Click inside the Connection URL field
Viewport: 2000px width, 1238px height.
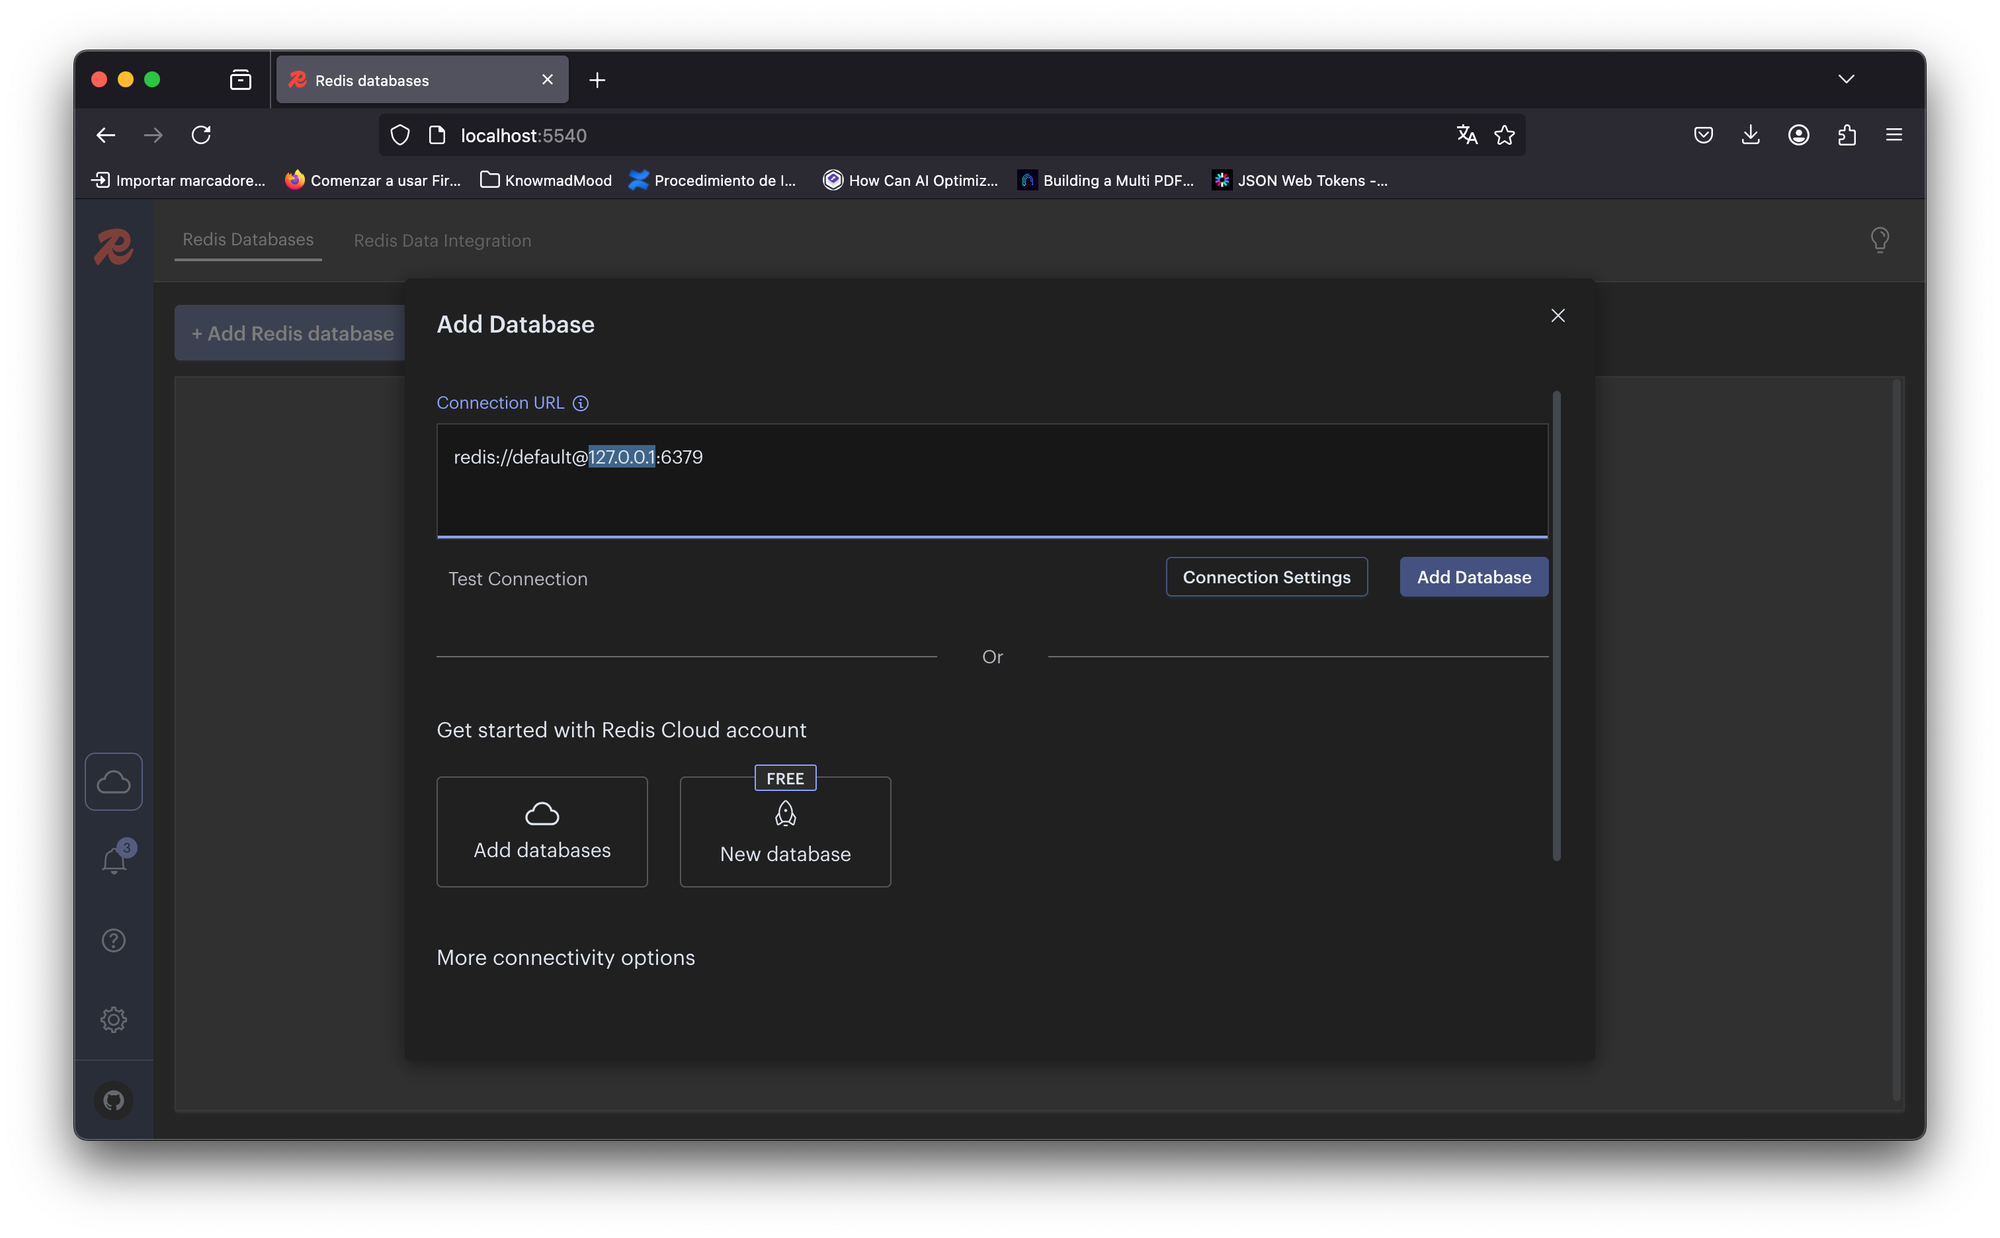click(990, 490)
